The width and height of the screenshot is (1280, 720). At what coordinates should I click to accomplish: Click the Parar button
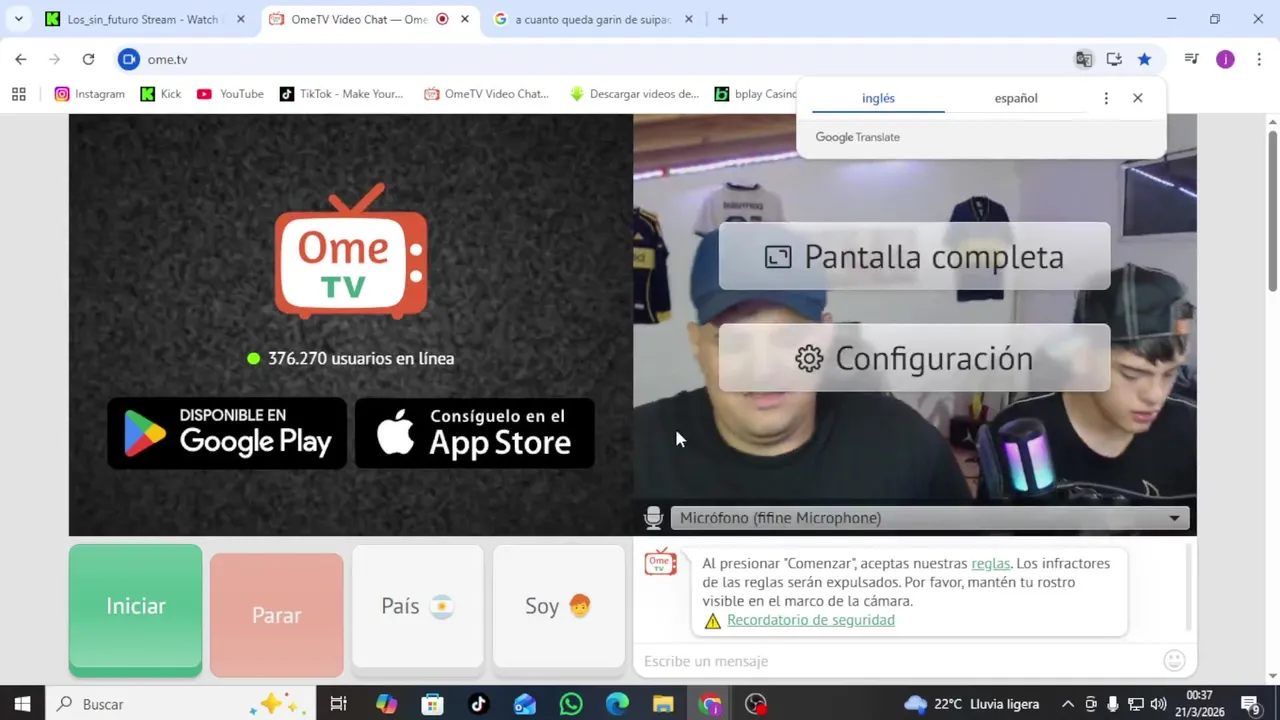pos(277,615)
